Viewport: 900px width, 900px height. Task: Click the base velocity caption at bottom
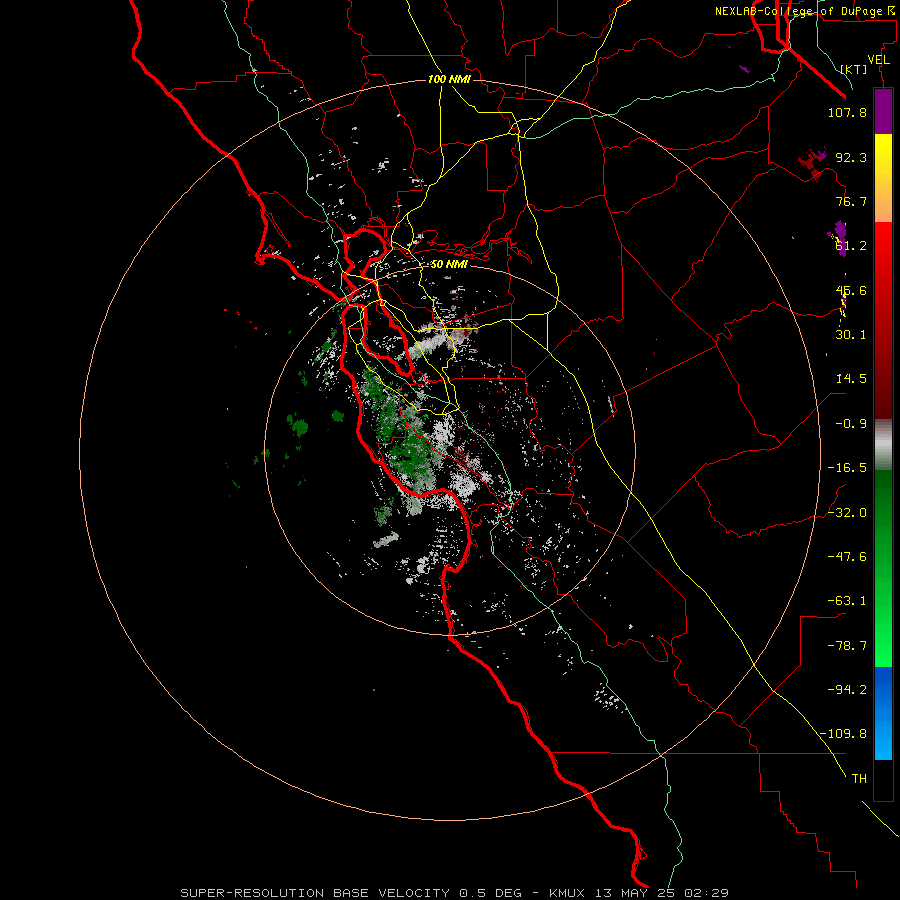coord(455,893)
